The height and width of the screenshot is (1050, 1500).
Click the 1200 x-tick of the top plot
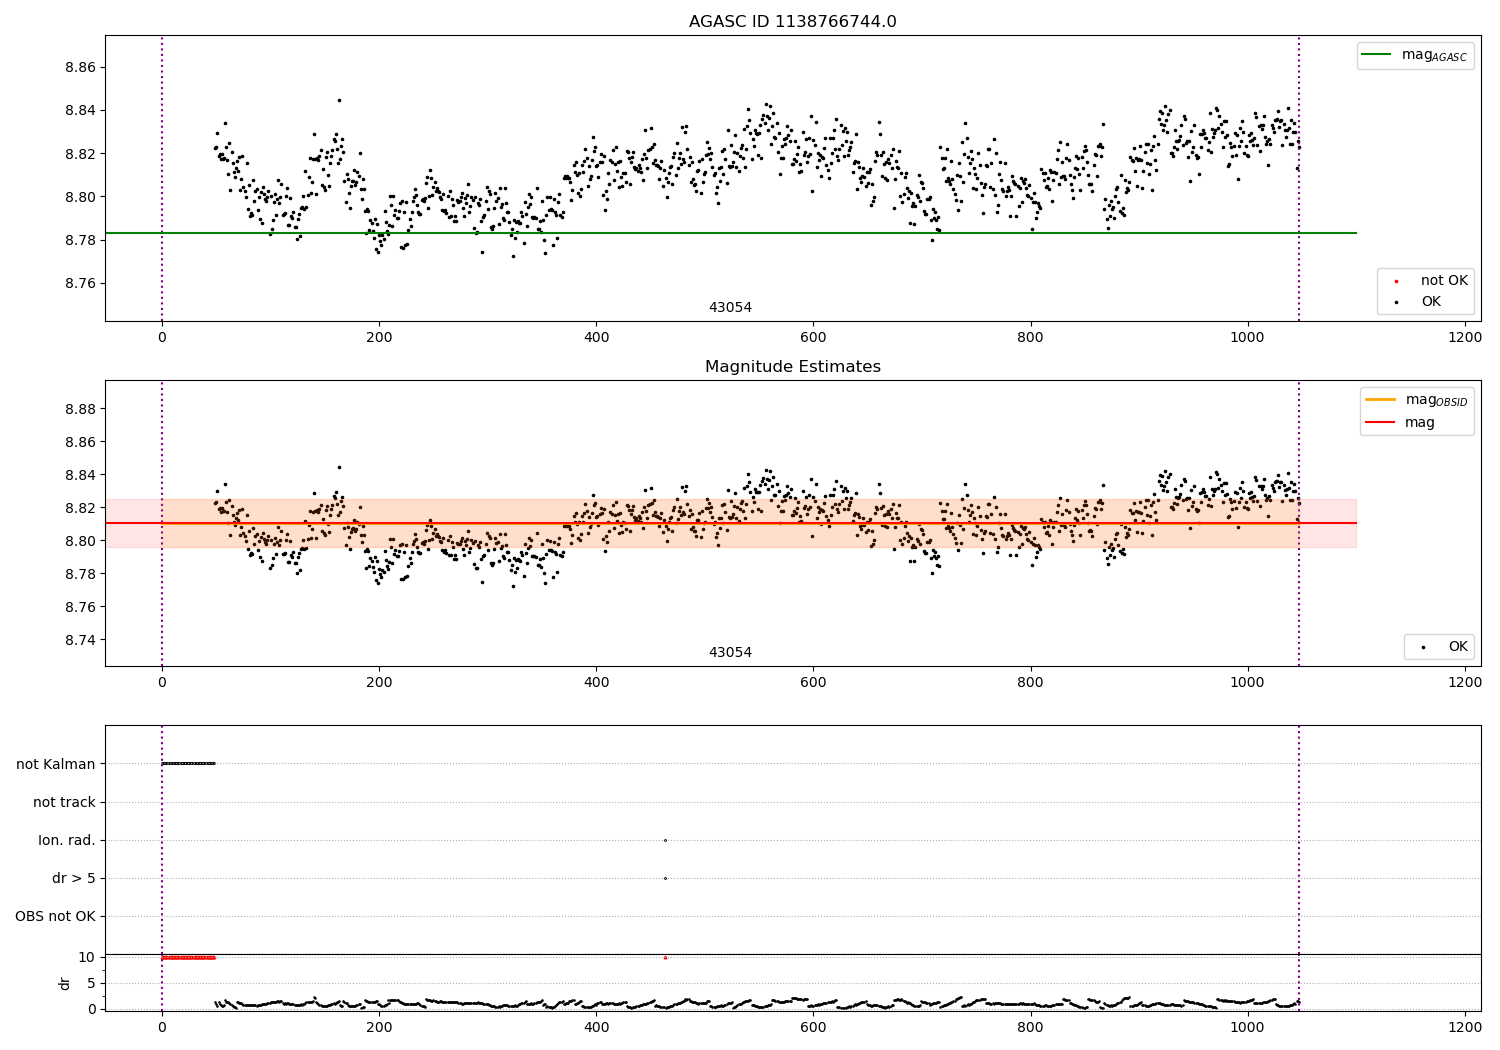pyautogui.click(x=1465, y=338)
